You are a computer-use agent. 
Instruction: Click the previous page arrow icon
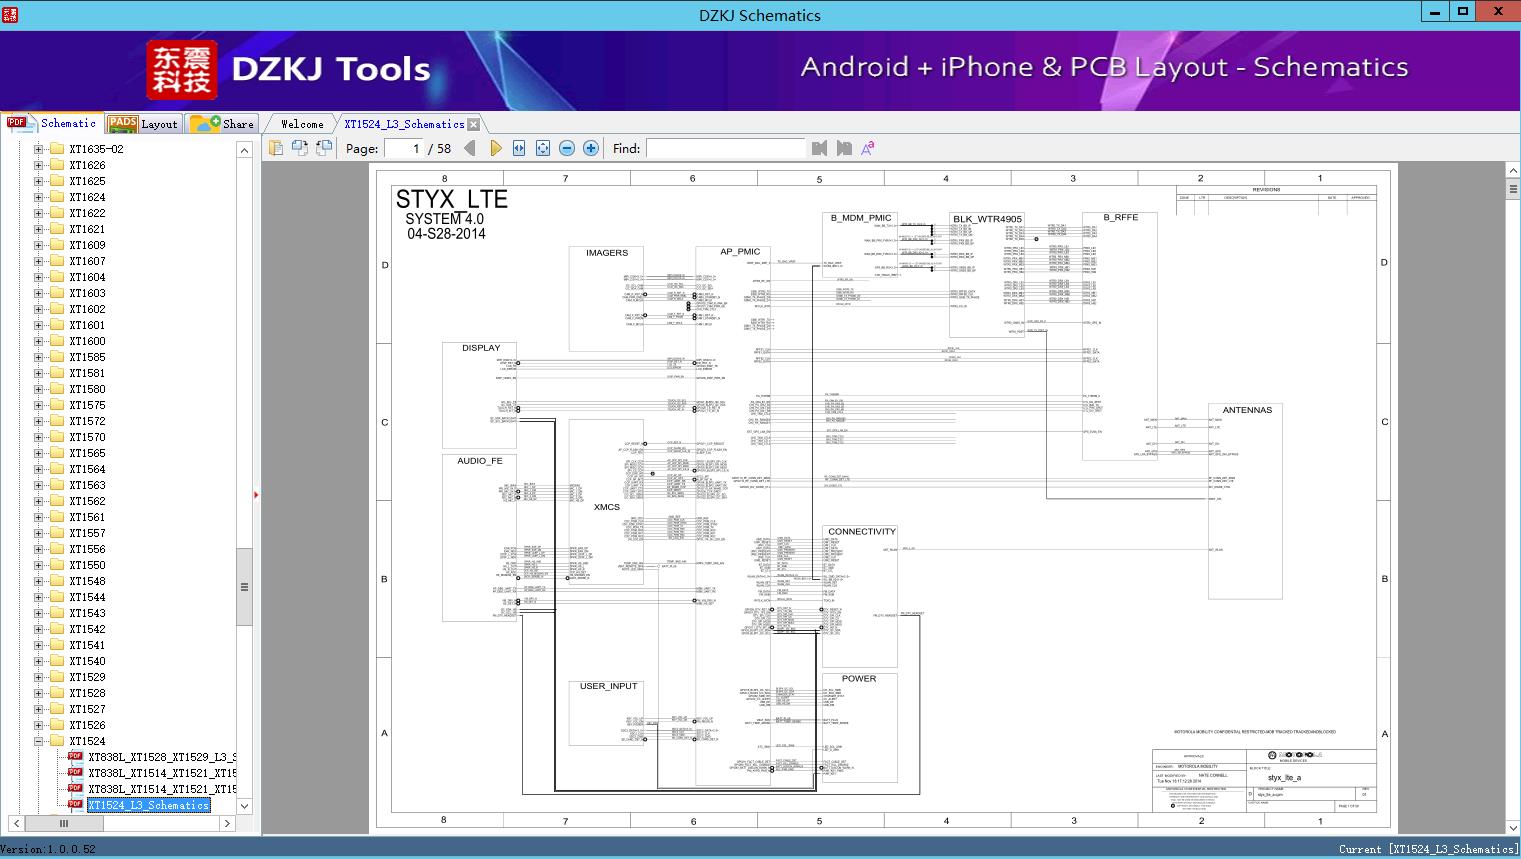470,148
